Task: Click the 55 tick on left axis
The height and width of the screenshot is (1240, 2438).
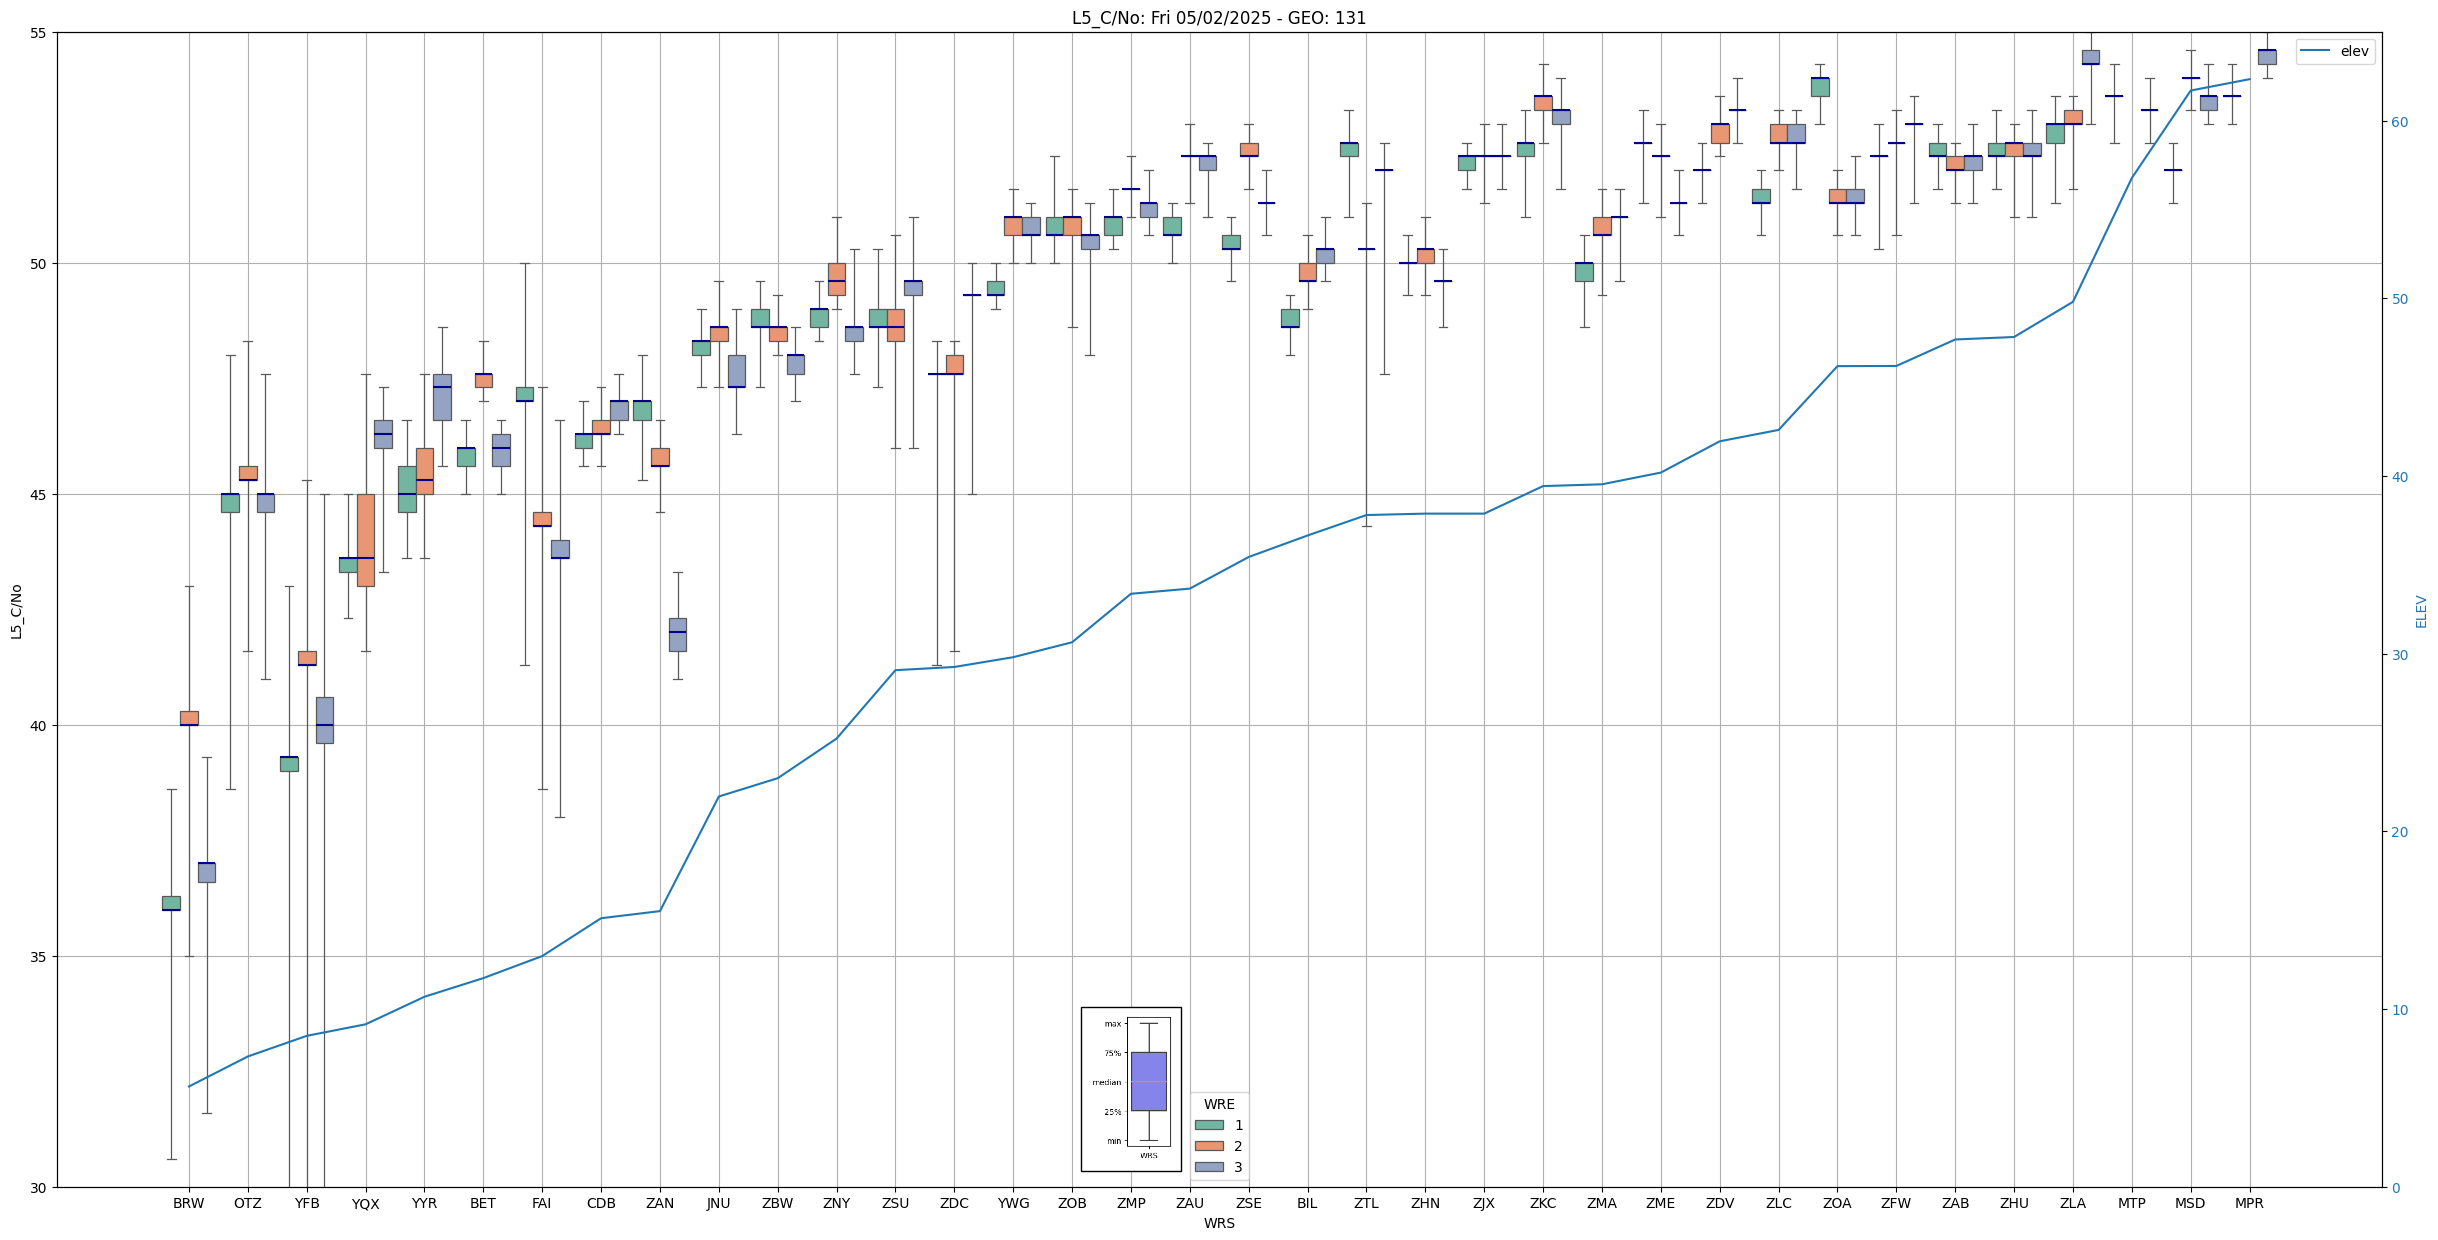Action: tap(40, 33)
